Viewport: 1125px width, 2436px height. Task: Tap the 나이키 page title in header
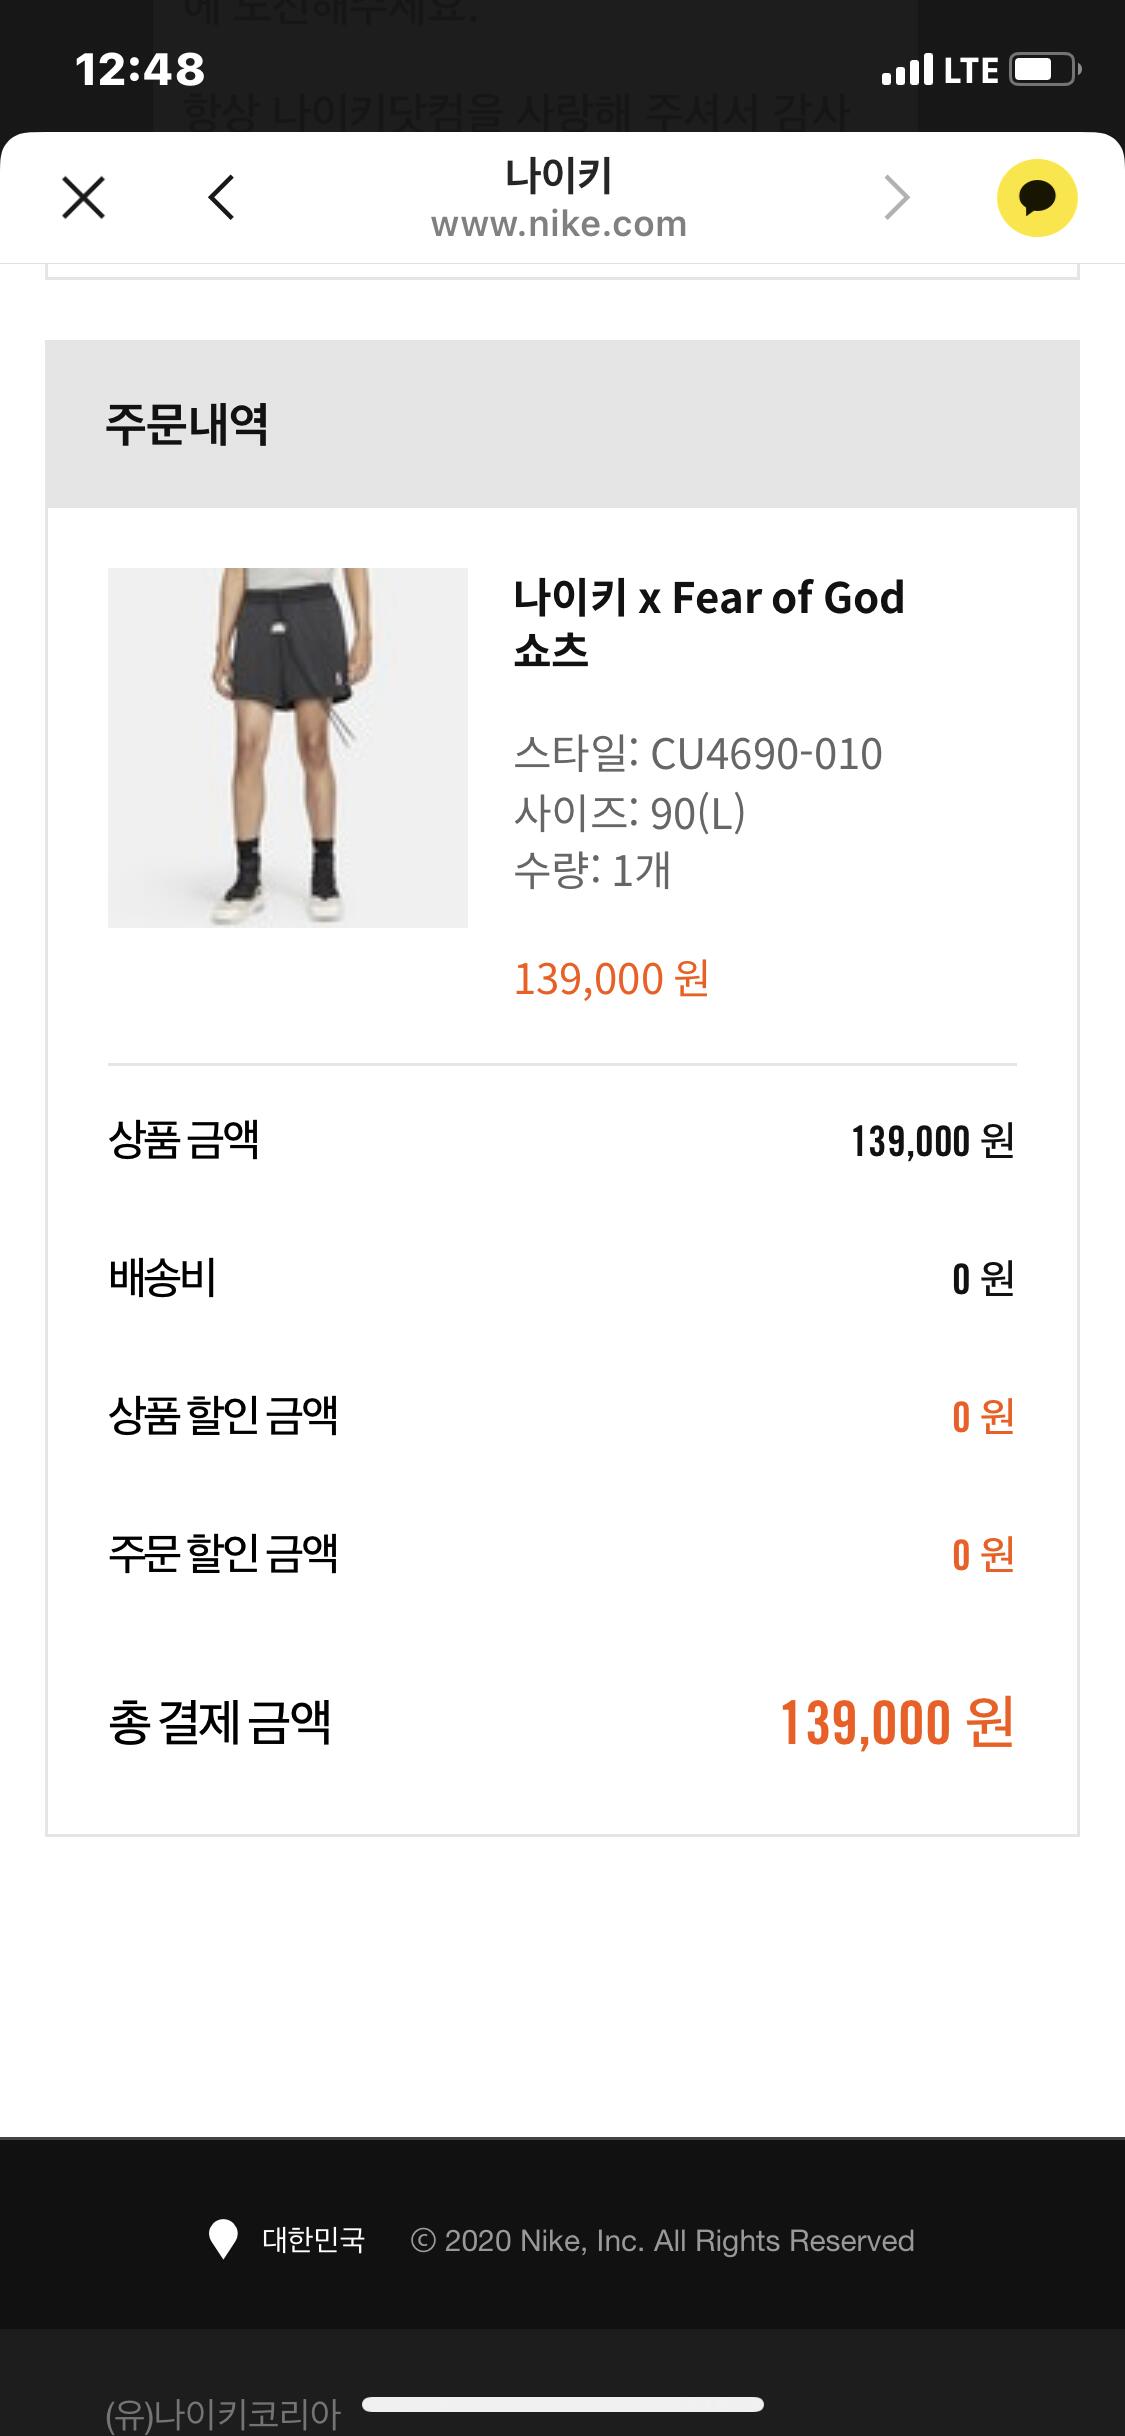pos(559,175)
